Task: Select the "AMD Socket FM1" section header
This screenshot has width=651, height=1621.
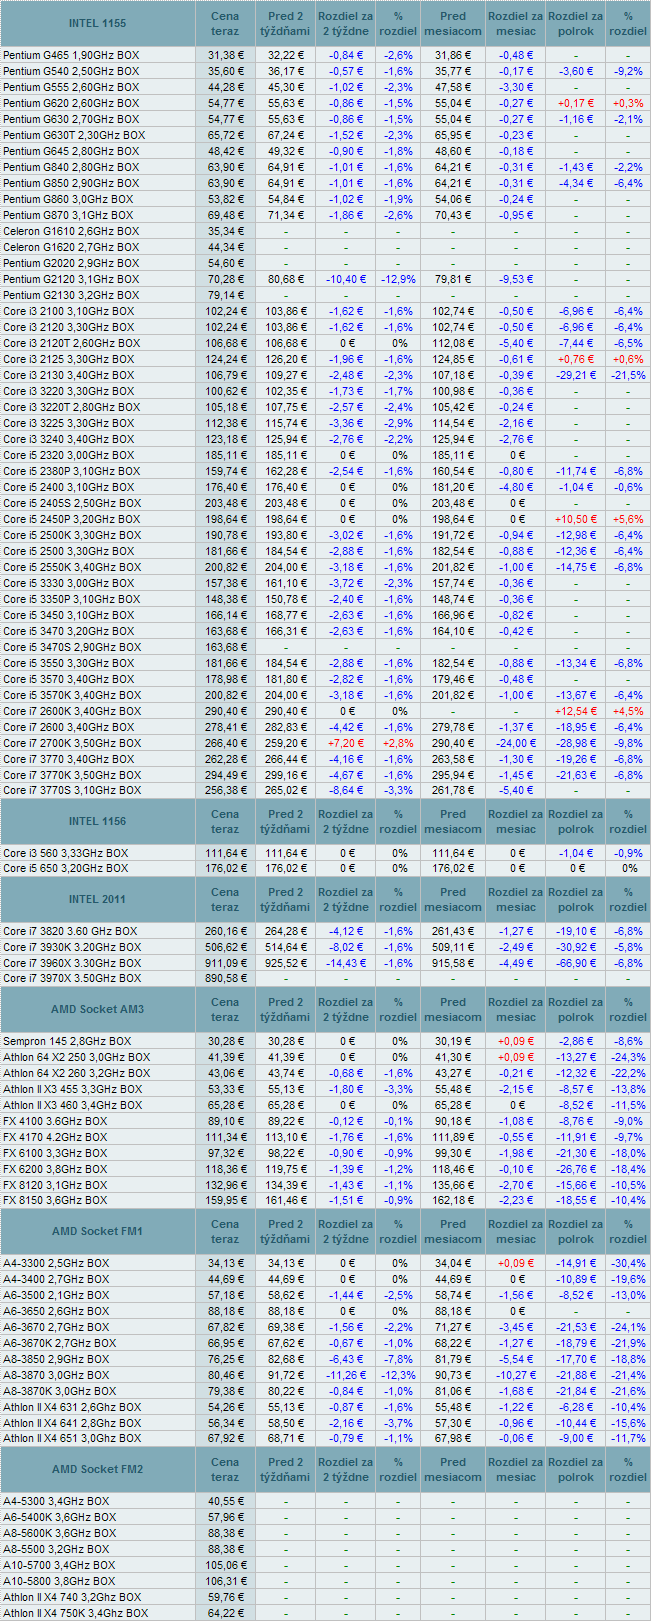Action: [98, 1231]
